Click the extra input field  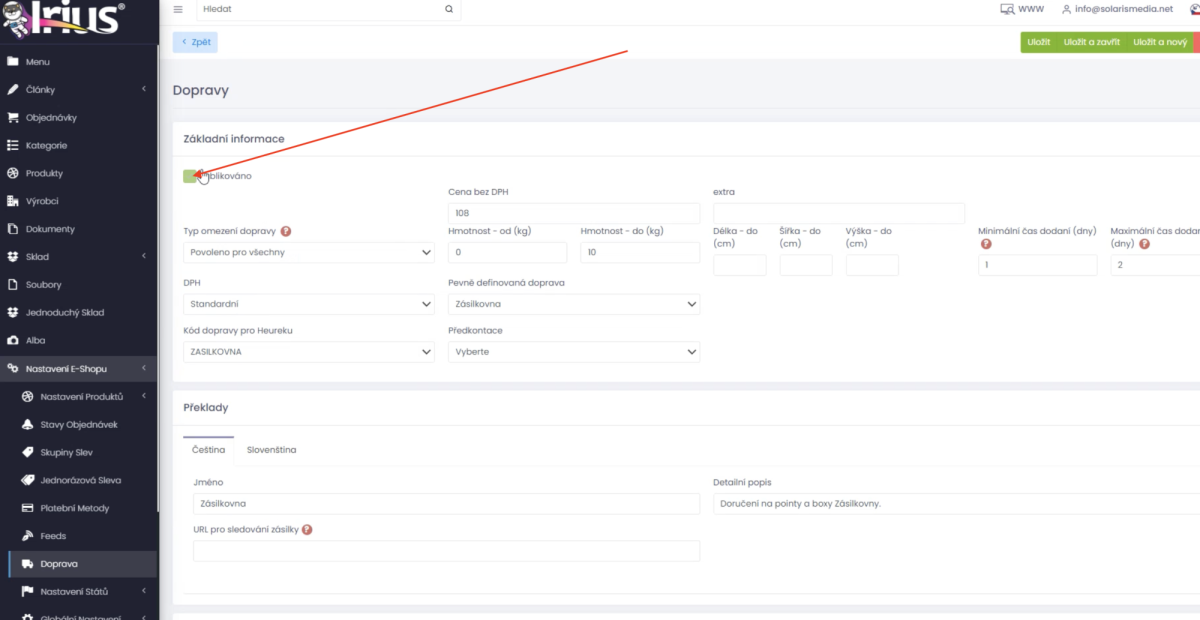[x=839, y=213]
